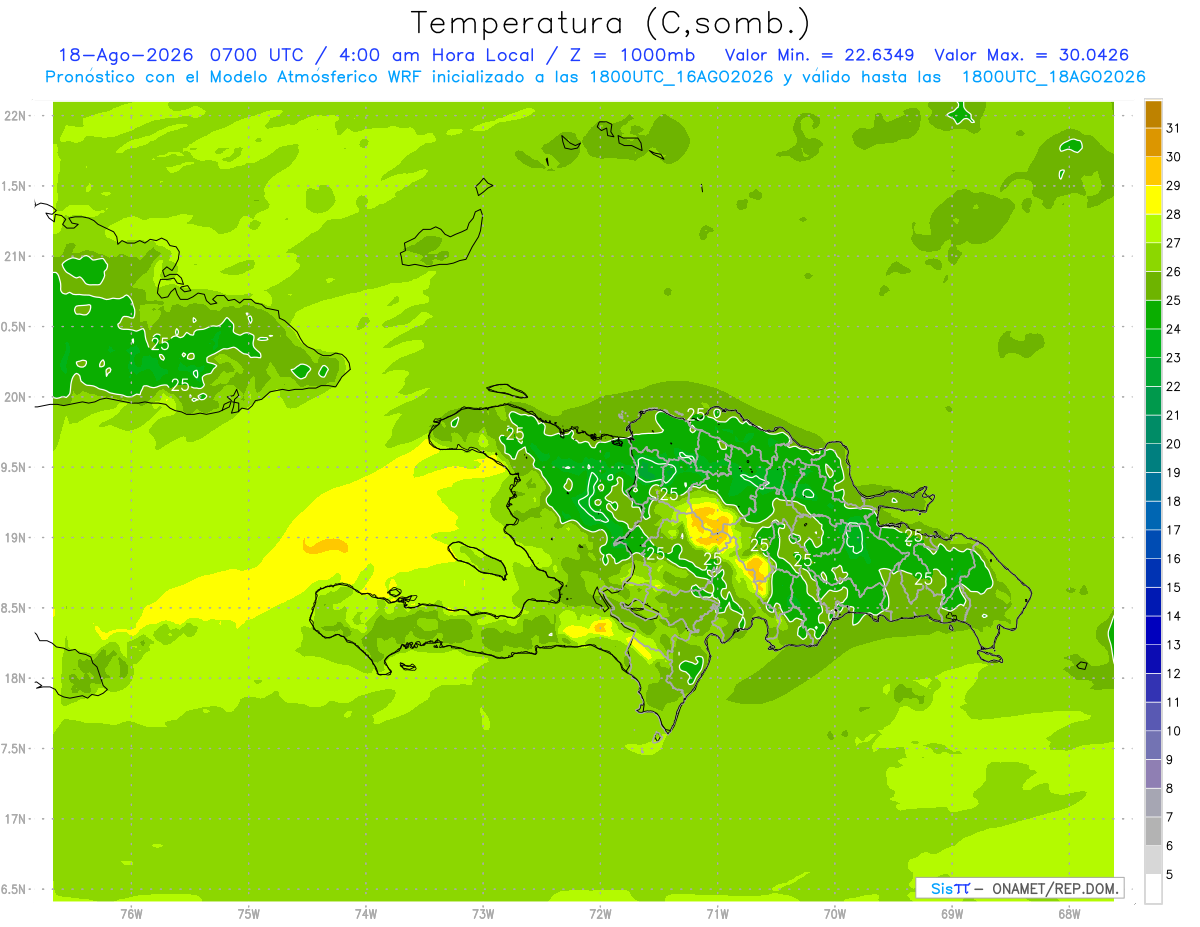The height and width of the screenshot is (927, 1200).
Task: Select the date text "18-Ago-2026"
Action: tap(125, 55)
